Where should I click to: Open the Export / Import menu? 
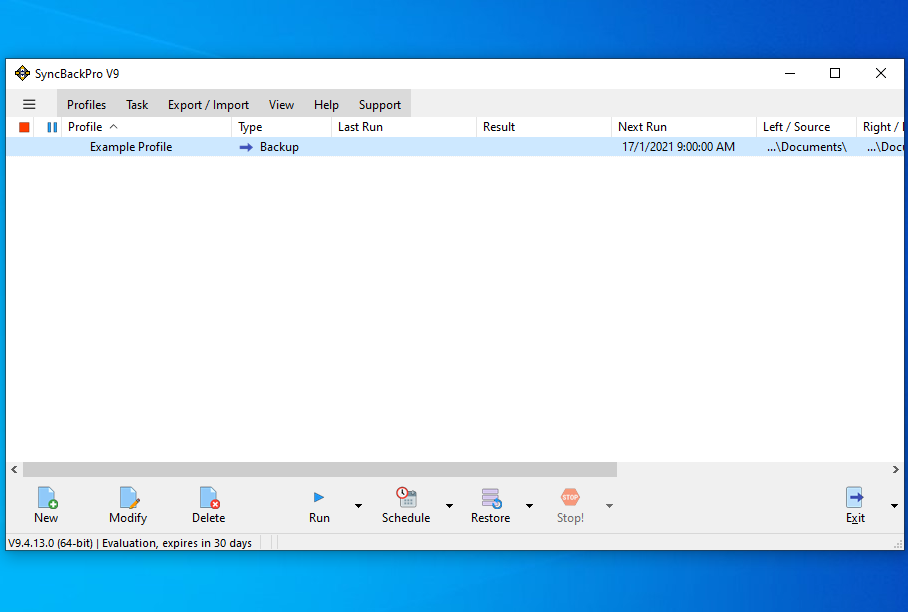(208, 105)
